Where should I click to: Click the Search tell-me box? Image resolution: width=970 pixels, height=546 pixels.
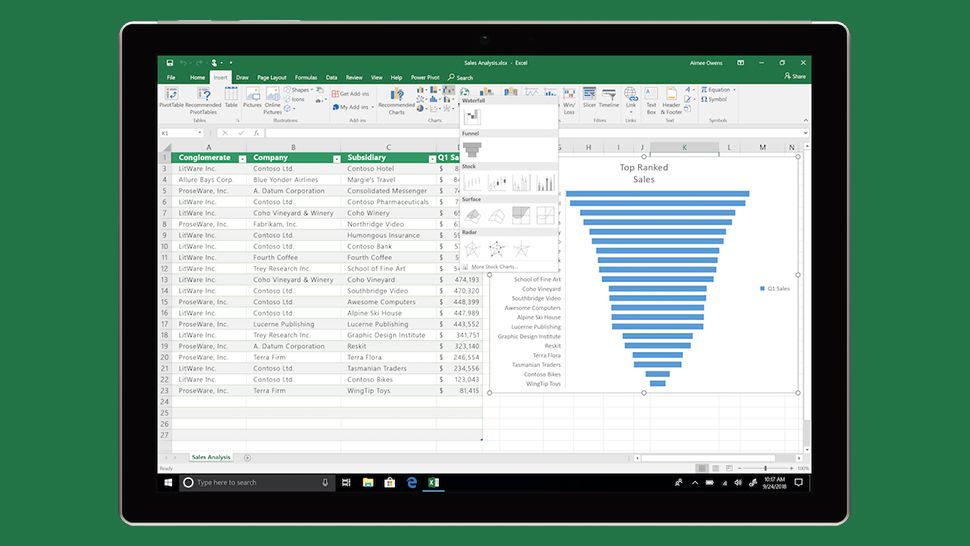(461, 77)
